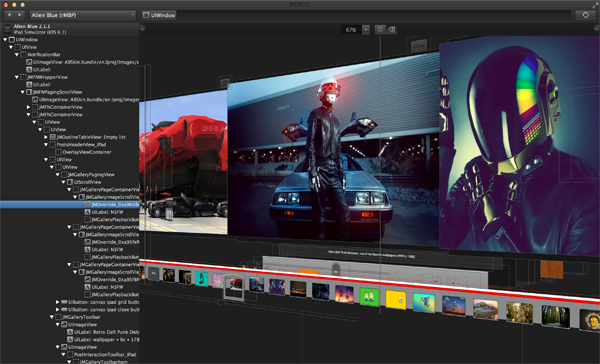Click the window icon beside root UIWindow row

[x=12, y=39]
